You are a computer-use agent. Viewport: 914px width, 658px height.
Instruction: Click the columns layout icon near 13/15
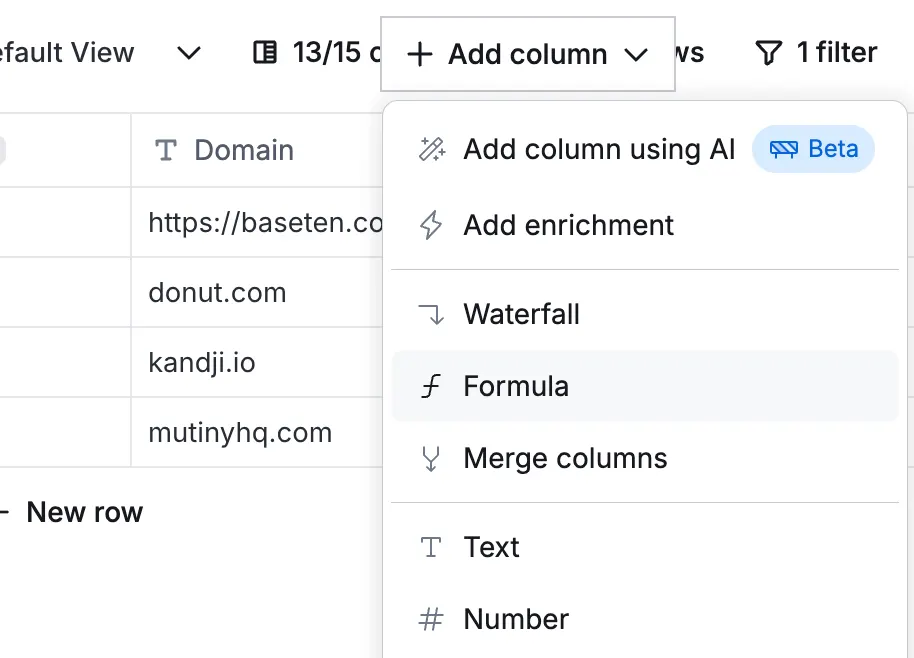pyautogui.click(x=265, y=52)
